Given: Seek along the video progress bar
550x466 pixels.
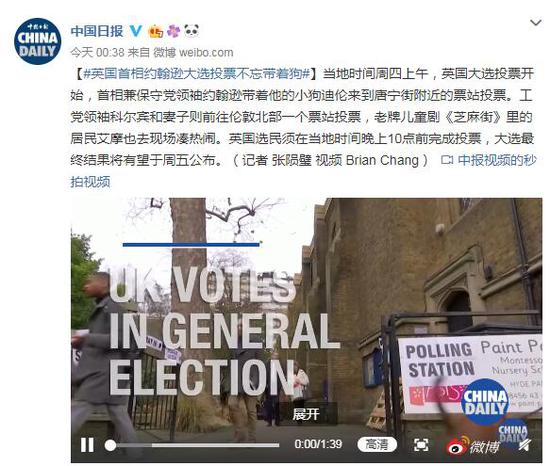Looking at the screenshot, I should tap(192, 445).
